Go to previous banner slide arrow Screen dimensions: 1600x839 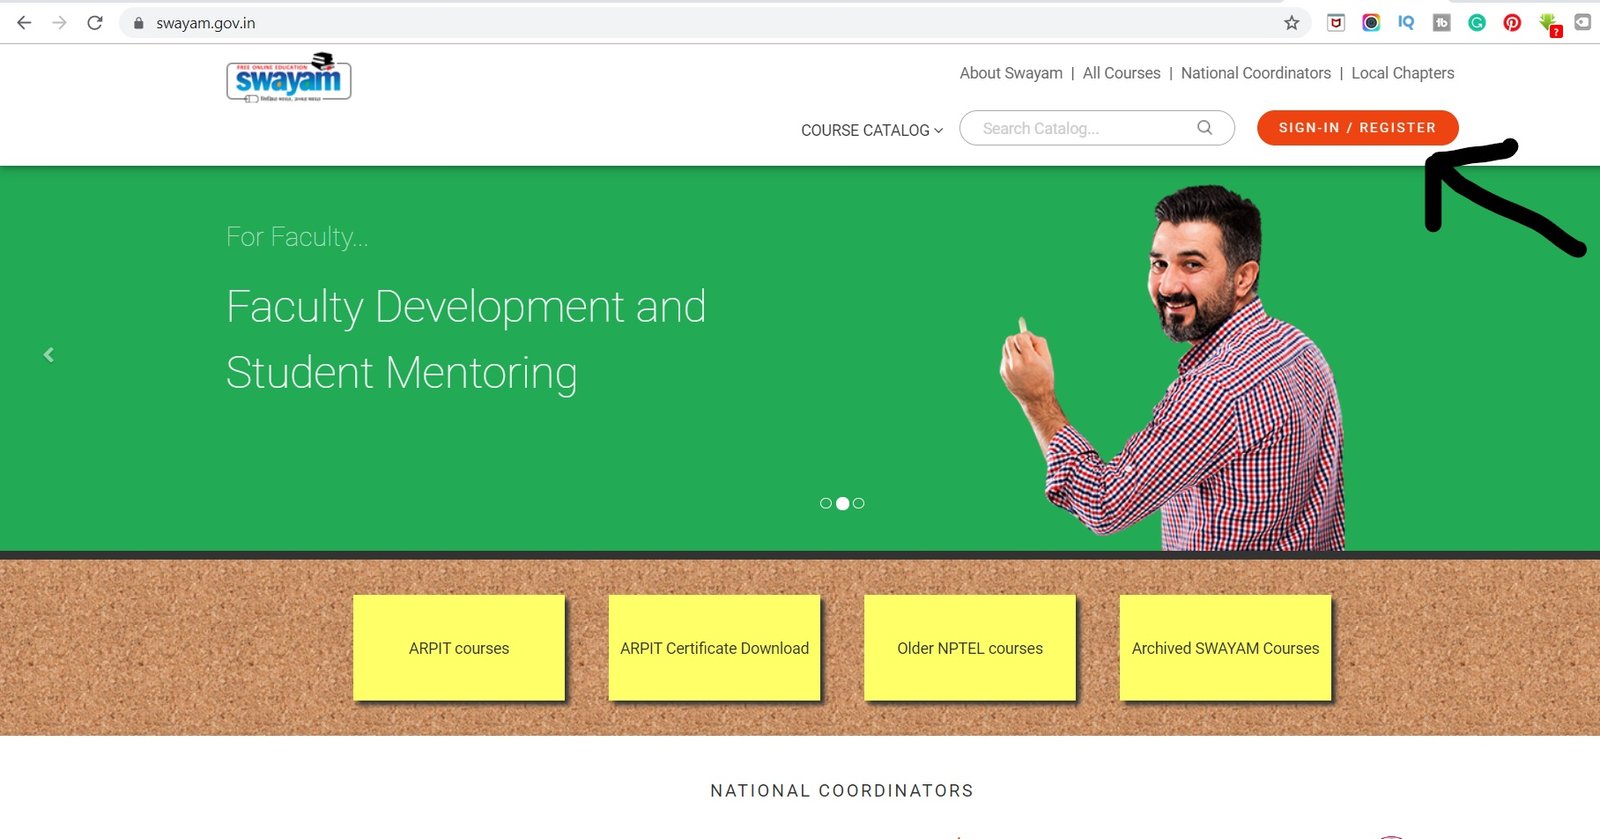point(48,355)
